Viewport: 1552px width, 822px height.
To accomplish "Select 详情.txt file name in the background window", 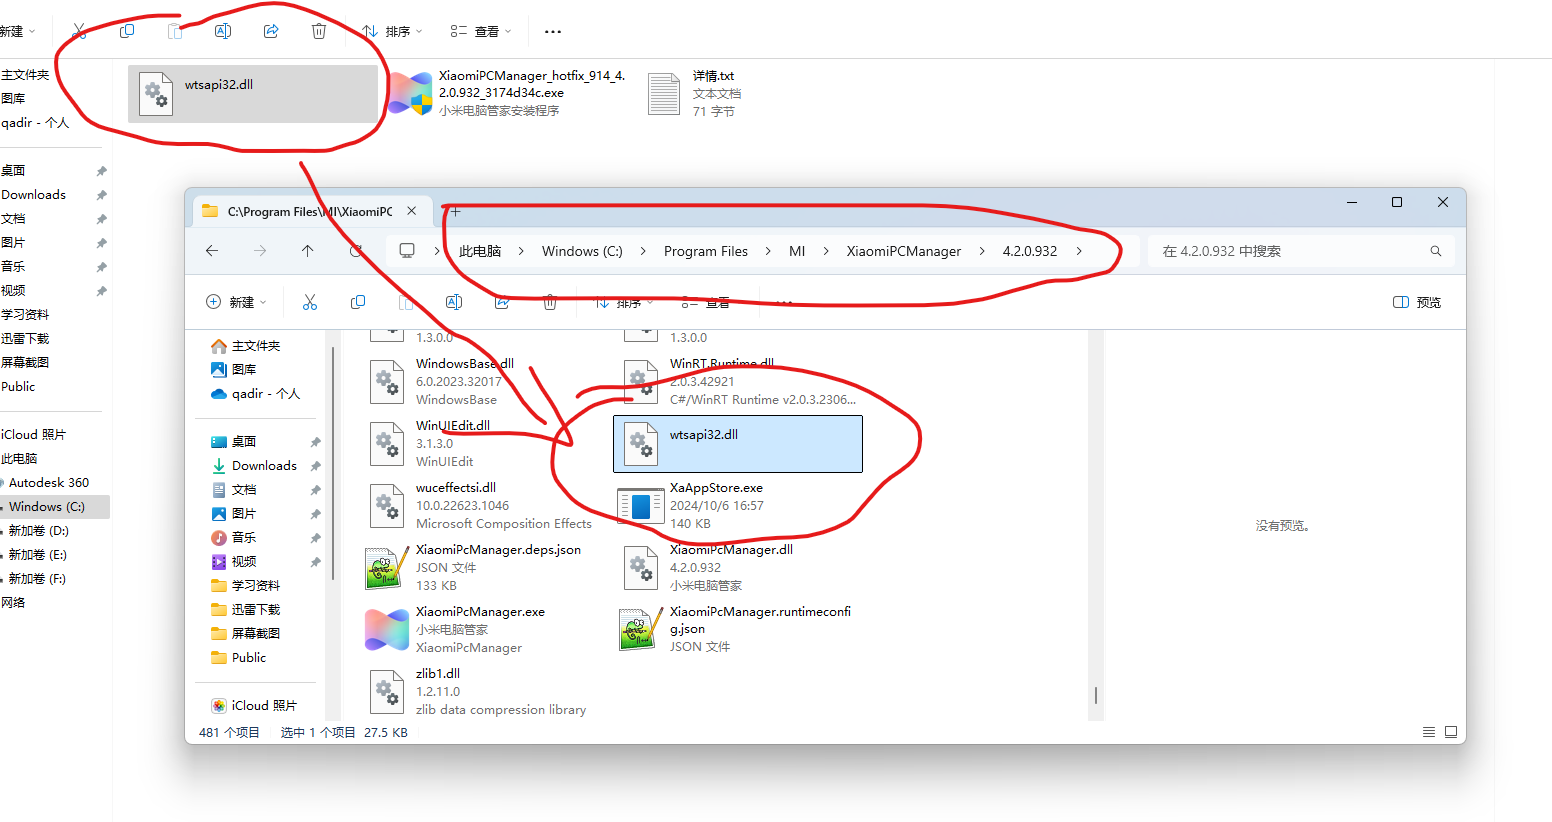I will point(713,76).
